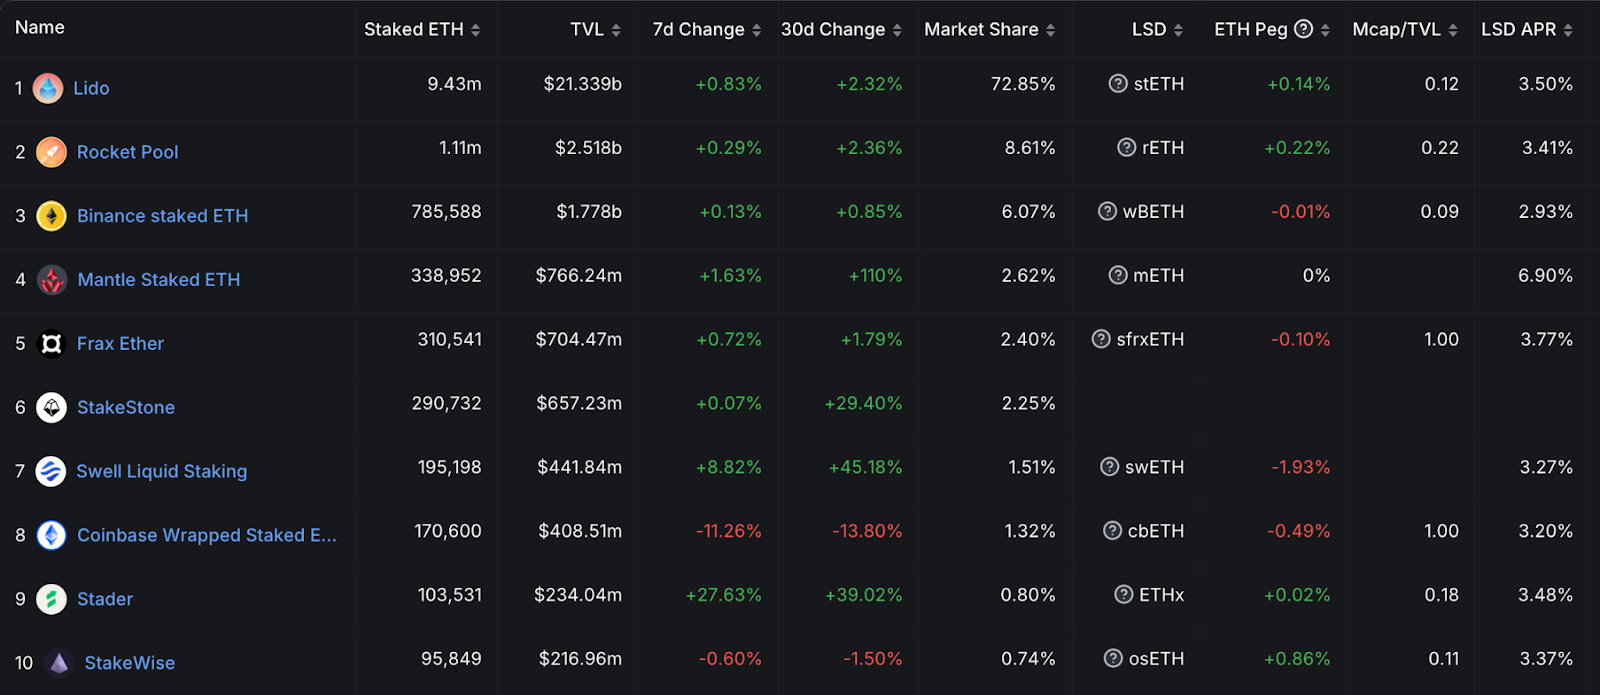
Task: Sort by Market Share column
Action: click(1050, 30)
